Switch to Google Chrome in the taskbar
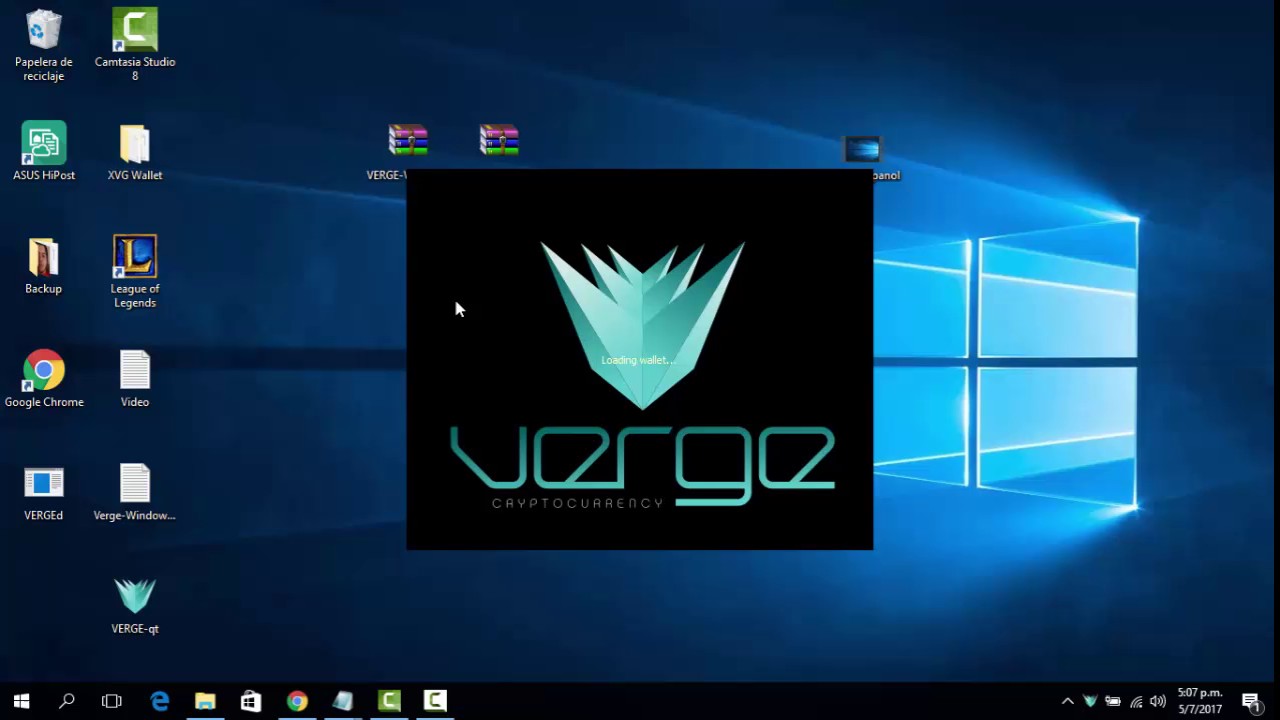1280x720 pixels. tap(297, 701)
